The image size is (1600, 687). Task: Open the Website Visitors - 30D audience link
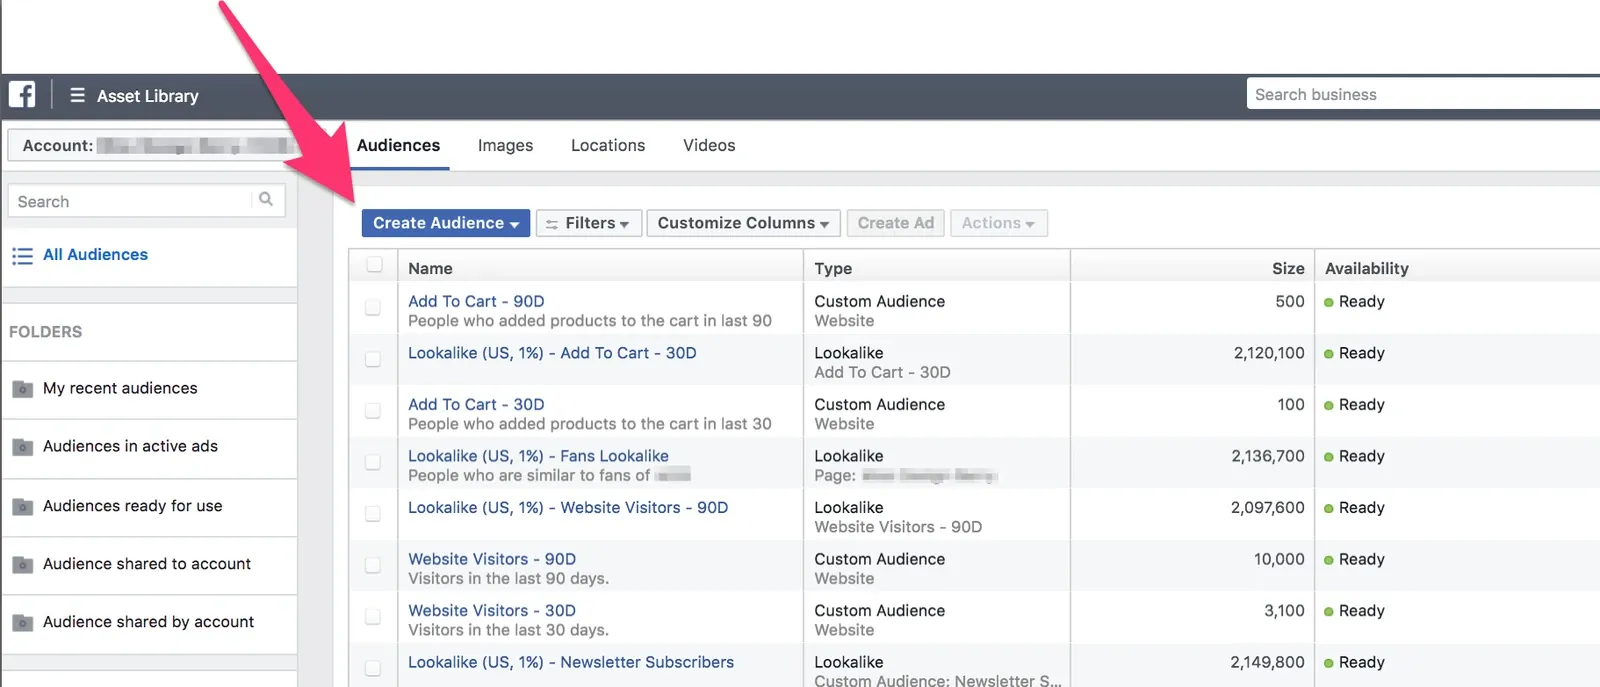click(492, 610)
